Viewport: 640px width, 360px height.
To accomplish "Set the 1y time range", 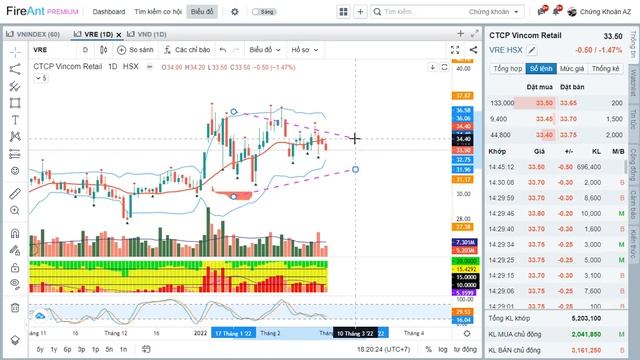I will (x=54, y=349).
